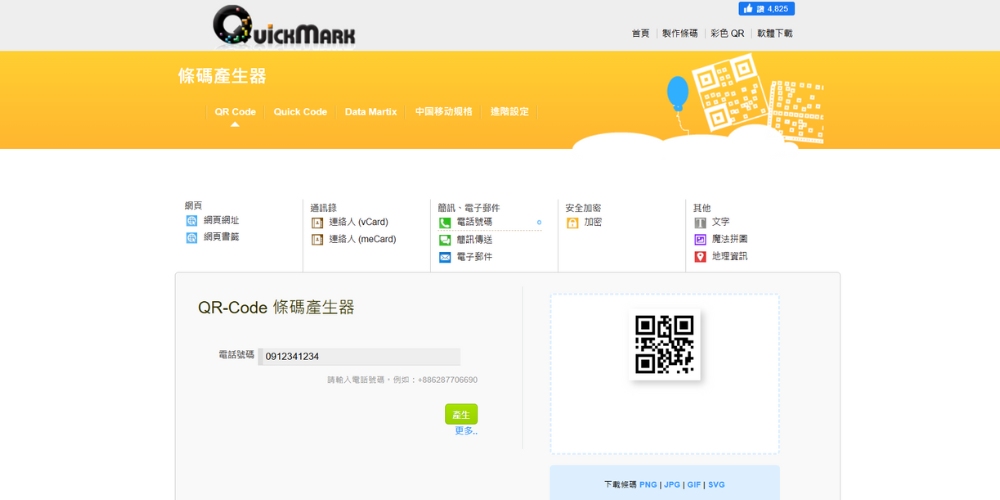Click the webpage URL globe icon

[191, 221]
